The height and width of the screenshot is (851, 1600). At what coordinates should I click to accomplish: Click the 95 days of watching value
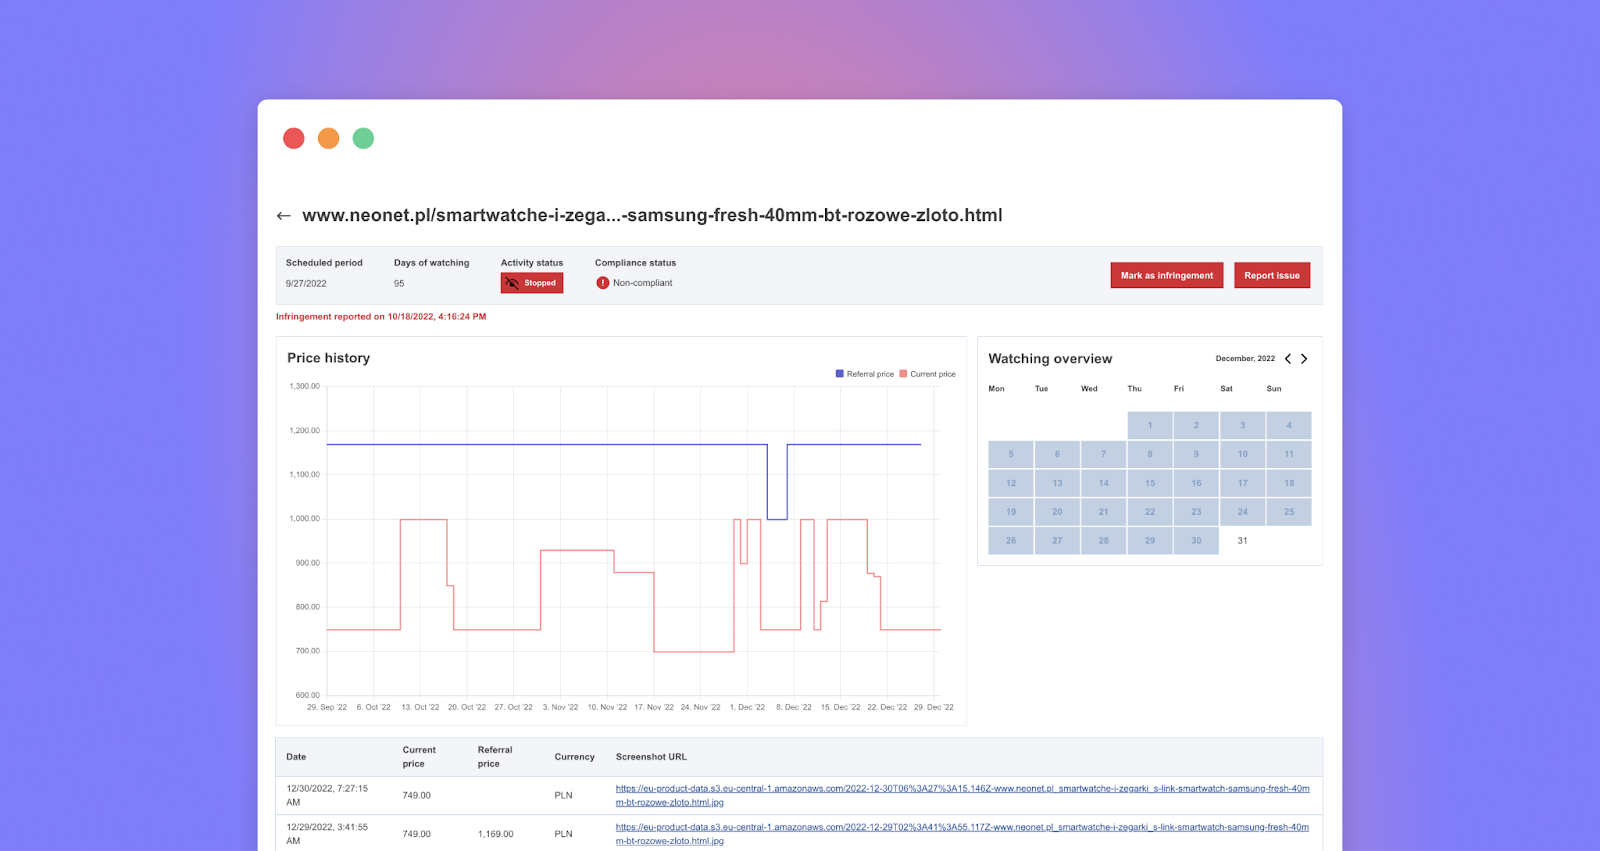tap(399, 284)
